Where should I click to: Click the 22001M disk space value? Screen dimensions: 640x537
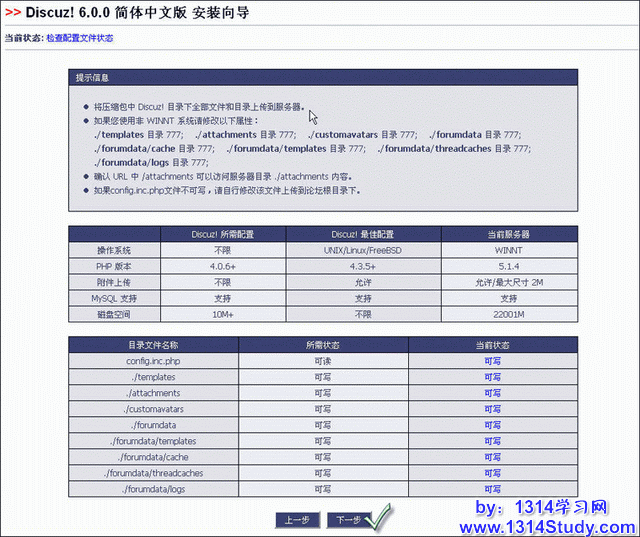click(x=510, y=314)
